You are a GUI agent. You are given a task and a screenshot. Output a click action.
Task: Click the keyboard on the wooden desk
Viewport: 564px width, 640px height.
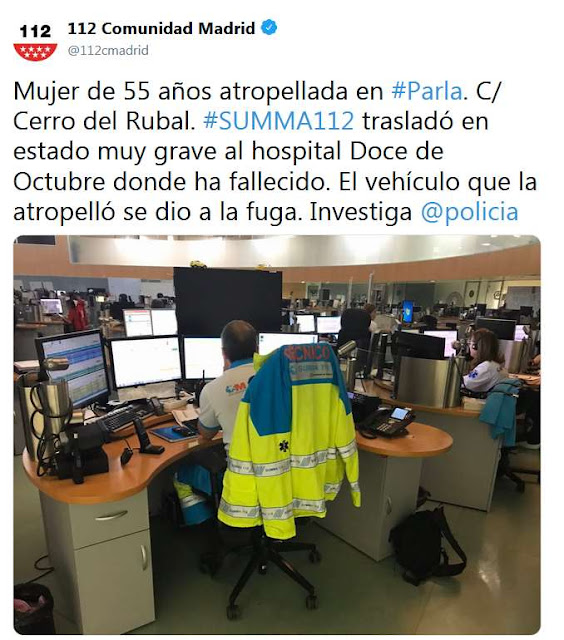[x=122, y=418]
